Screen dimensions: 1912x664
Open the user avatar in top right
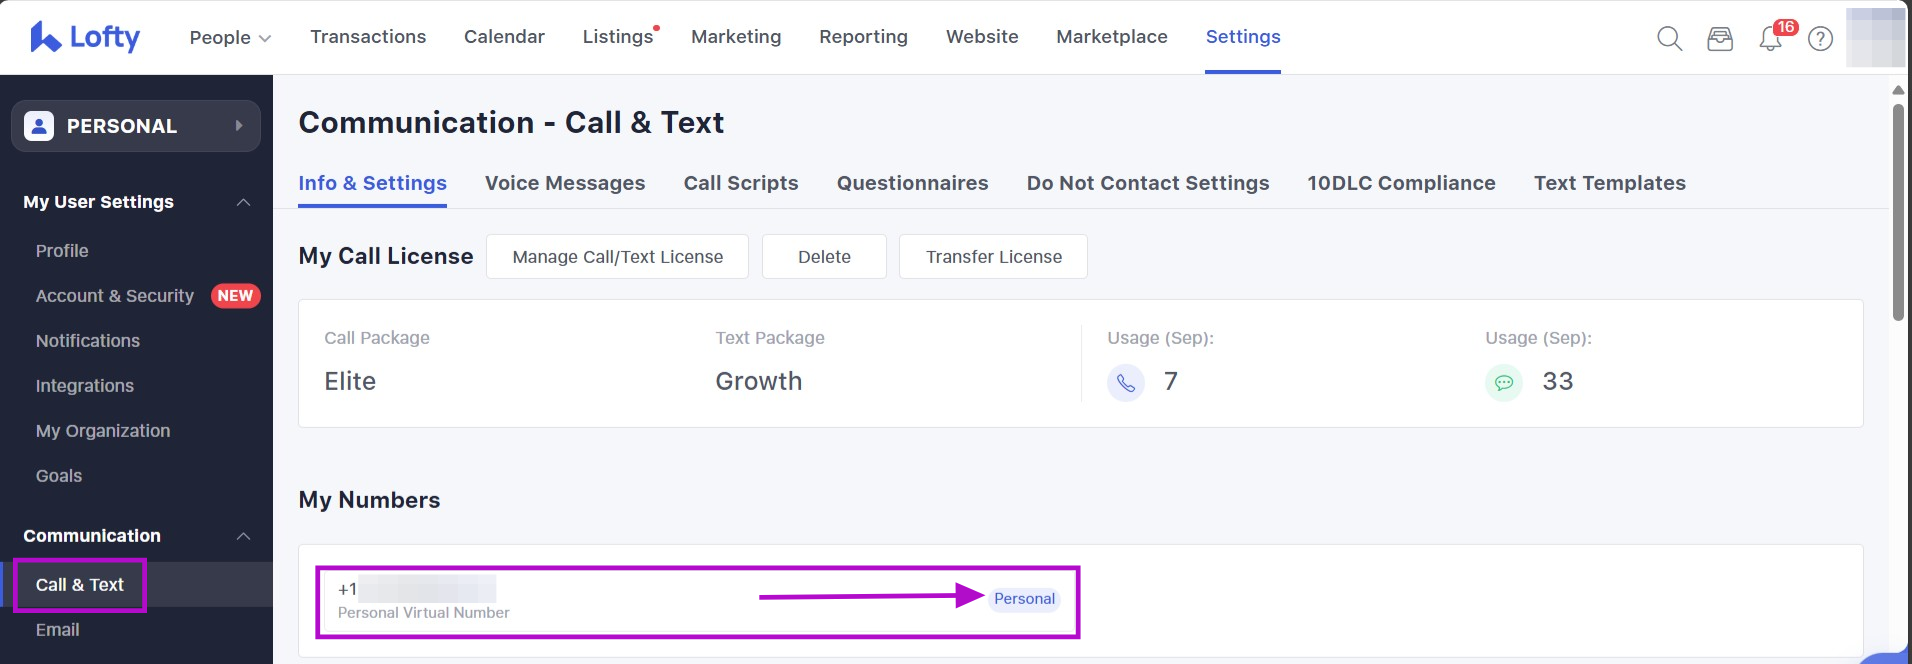point(1875,38)
